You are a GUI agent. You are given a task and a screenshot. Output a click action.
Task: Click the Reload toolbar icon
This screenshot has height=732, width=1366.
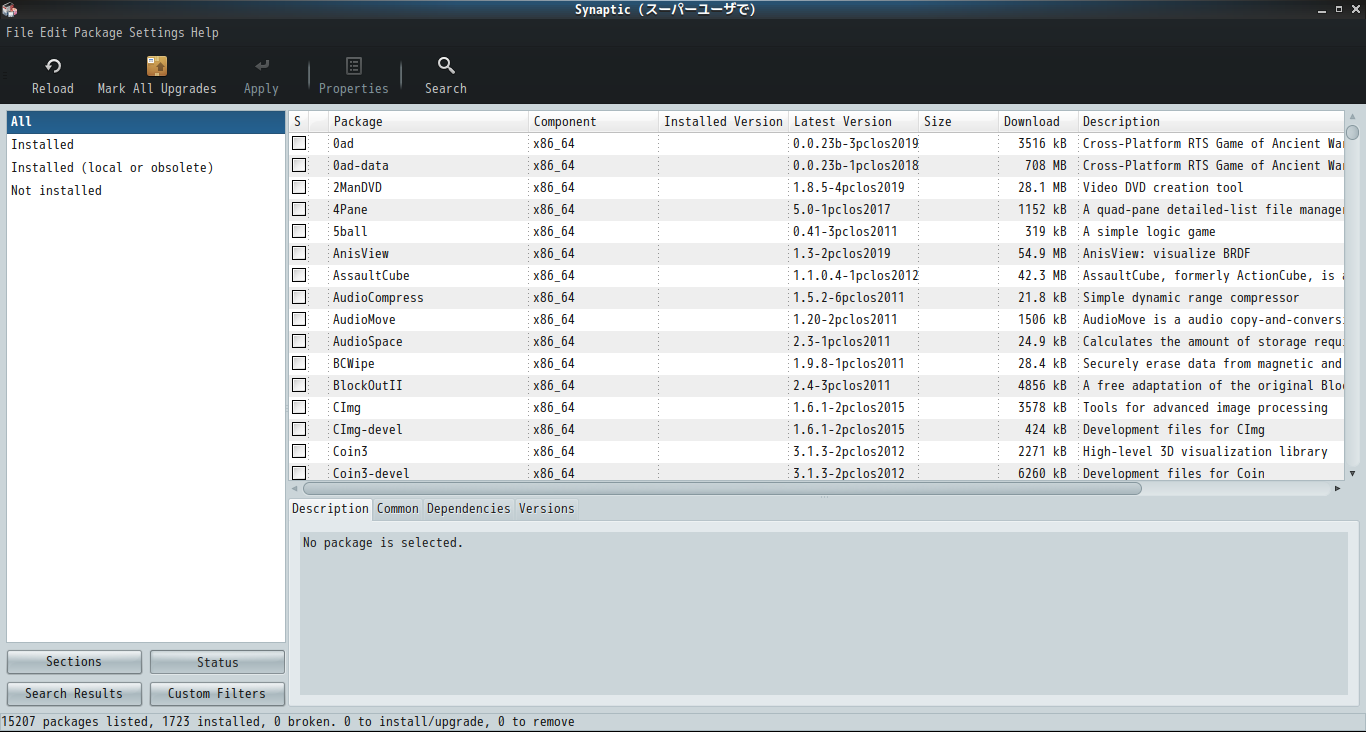click(53, 66)
